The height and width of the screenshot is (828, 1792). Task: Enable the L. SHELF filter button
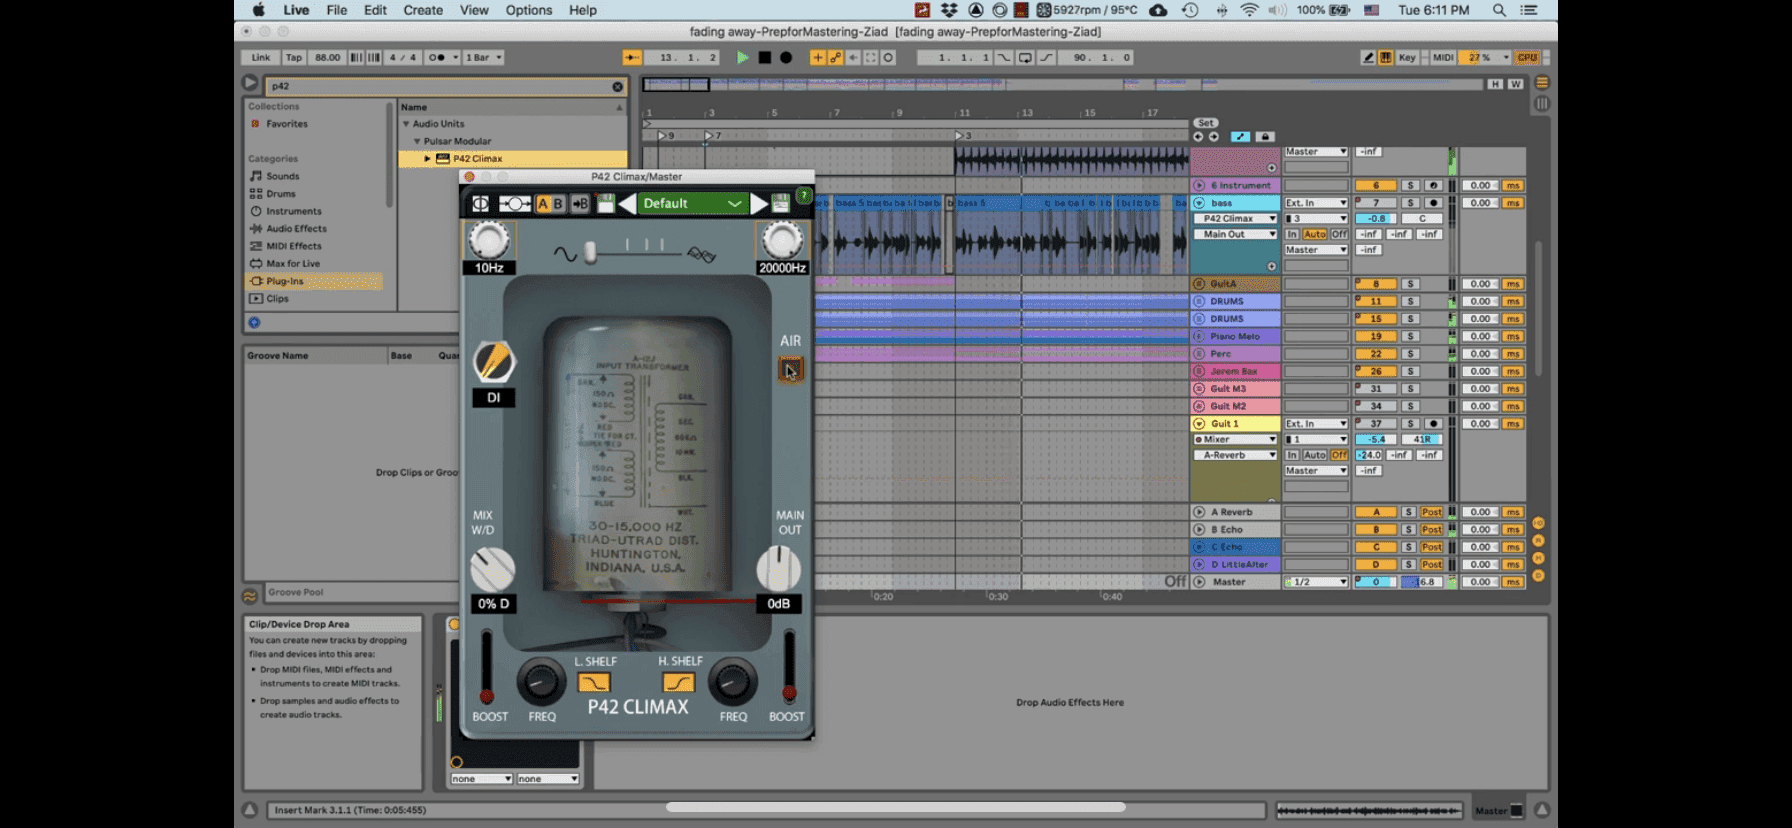tap(594, 682)
